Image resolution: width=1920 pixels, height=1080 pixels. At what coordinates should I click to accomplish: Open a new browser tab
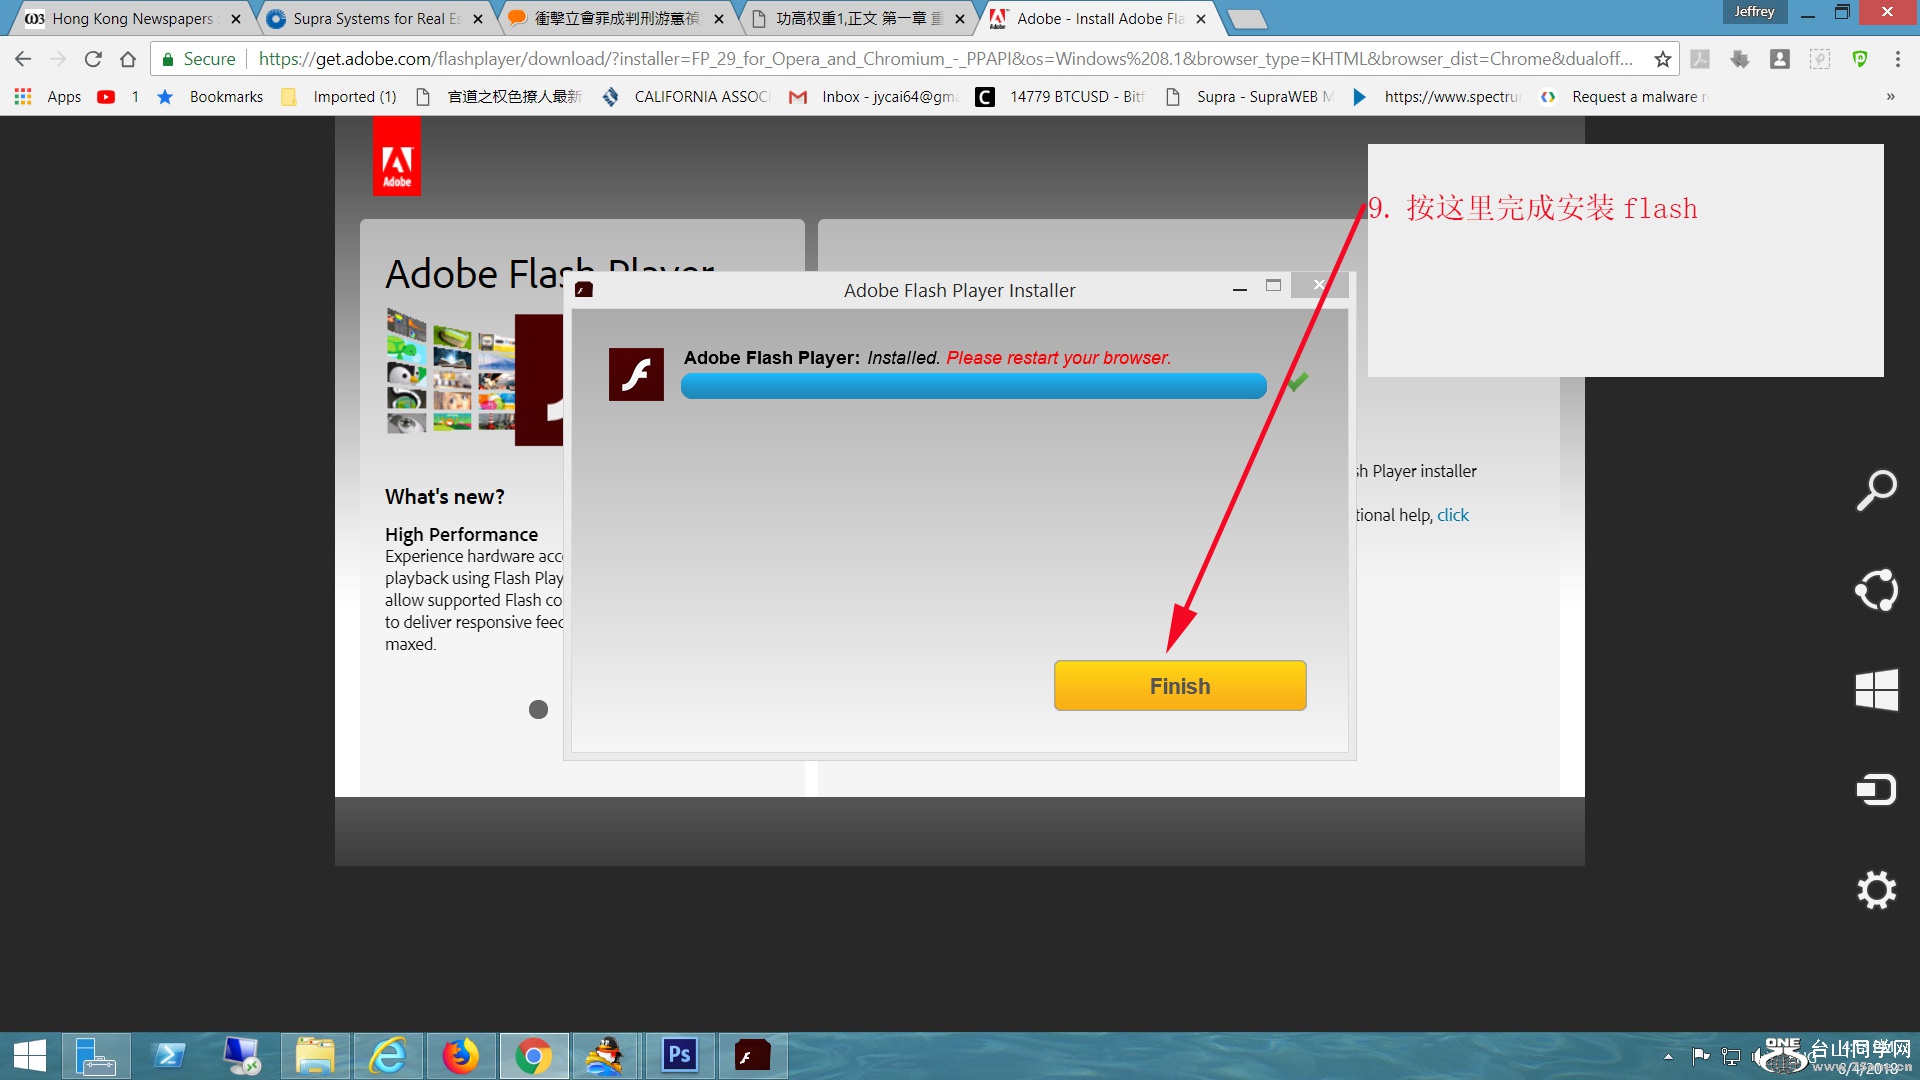[1246, 19]
